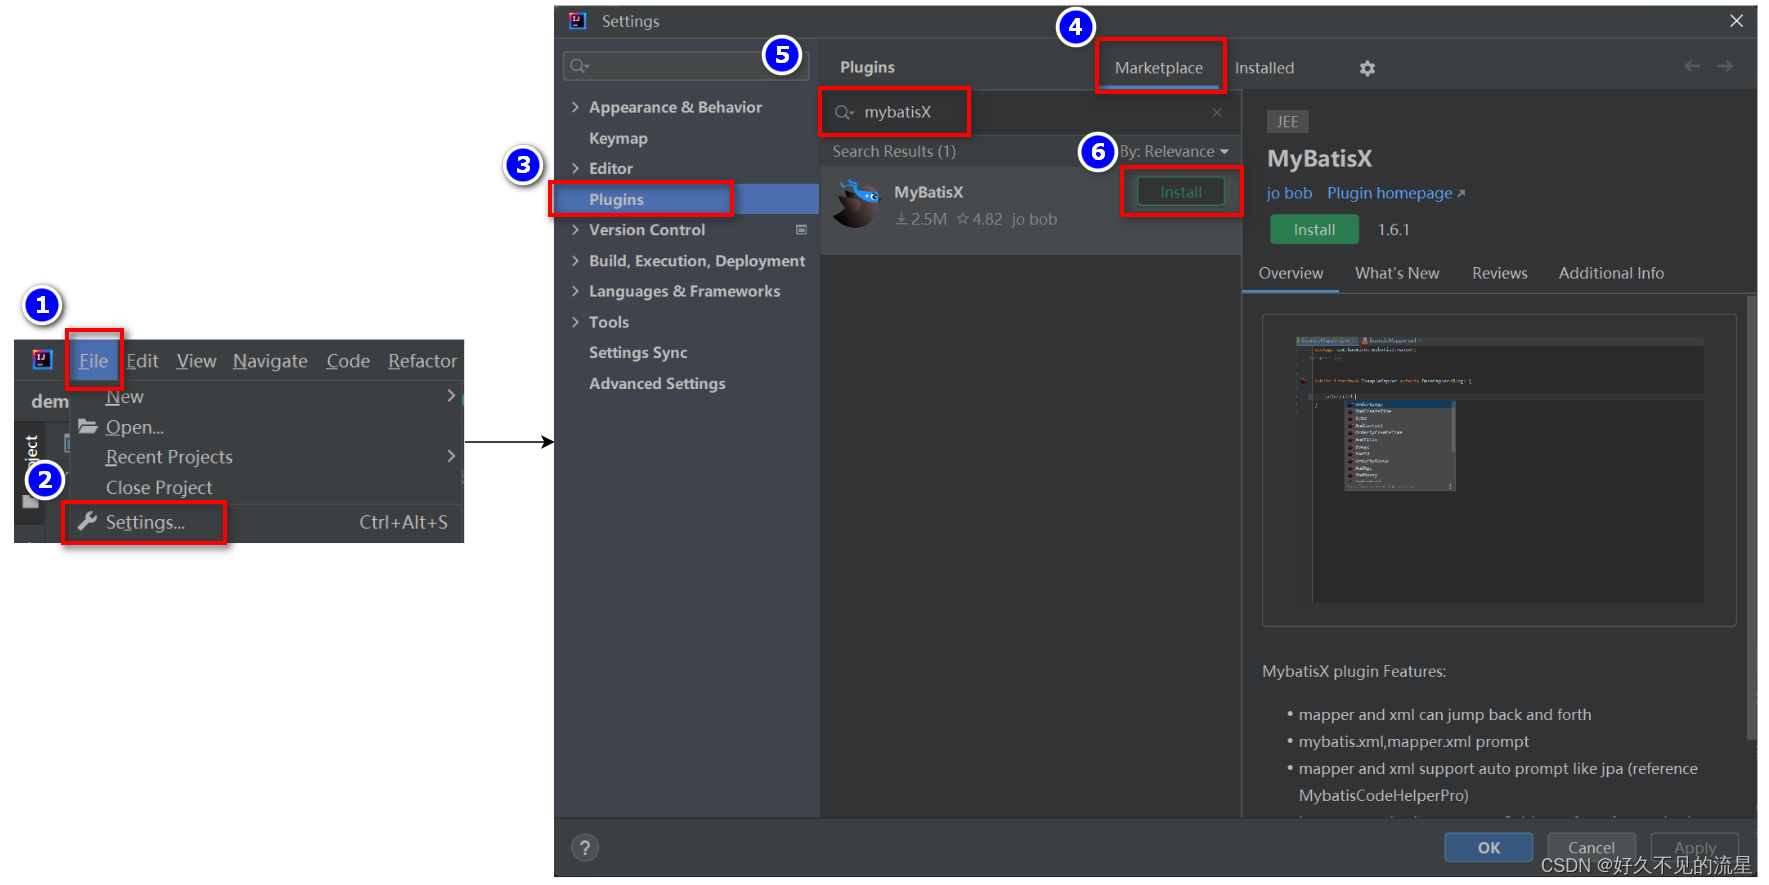The height and width of the screenshot is (885, 1769).
Task: Install MyBatisX from search results list
Action: coord(1181,192)
